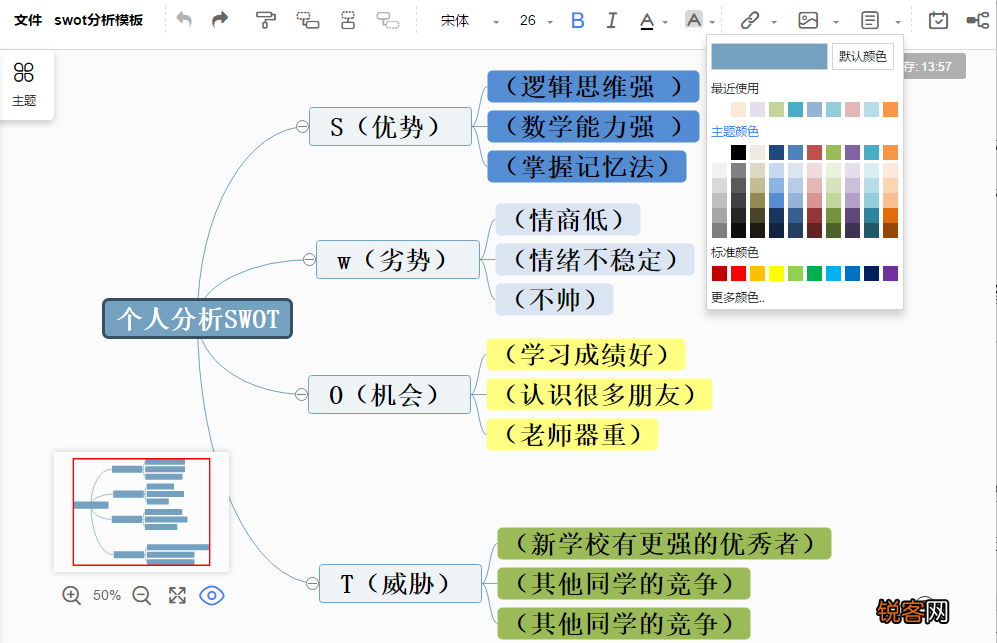Select the format painter tool

265,20
